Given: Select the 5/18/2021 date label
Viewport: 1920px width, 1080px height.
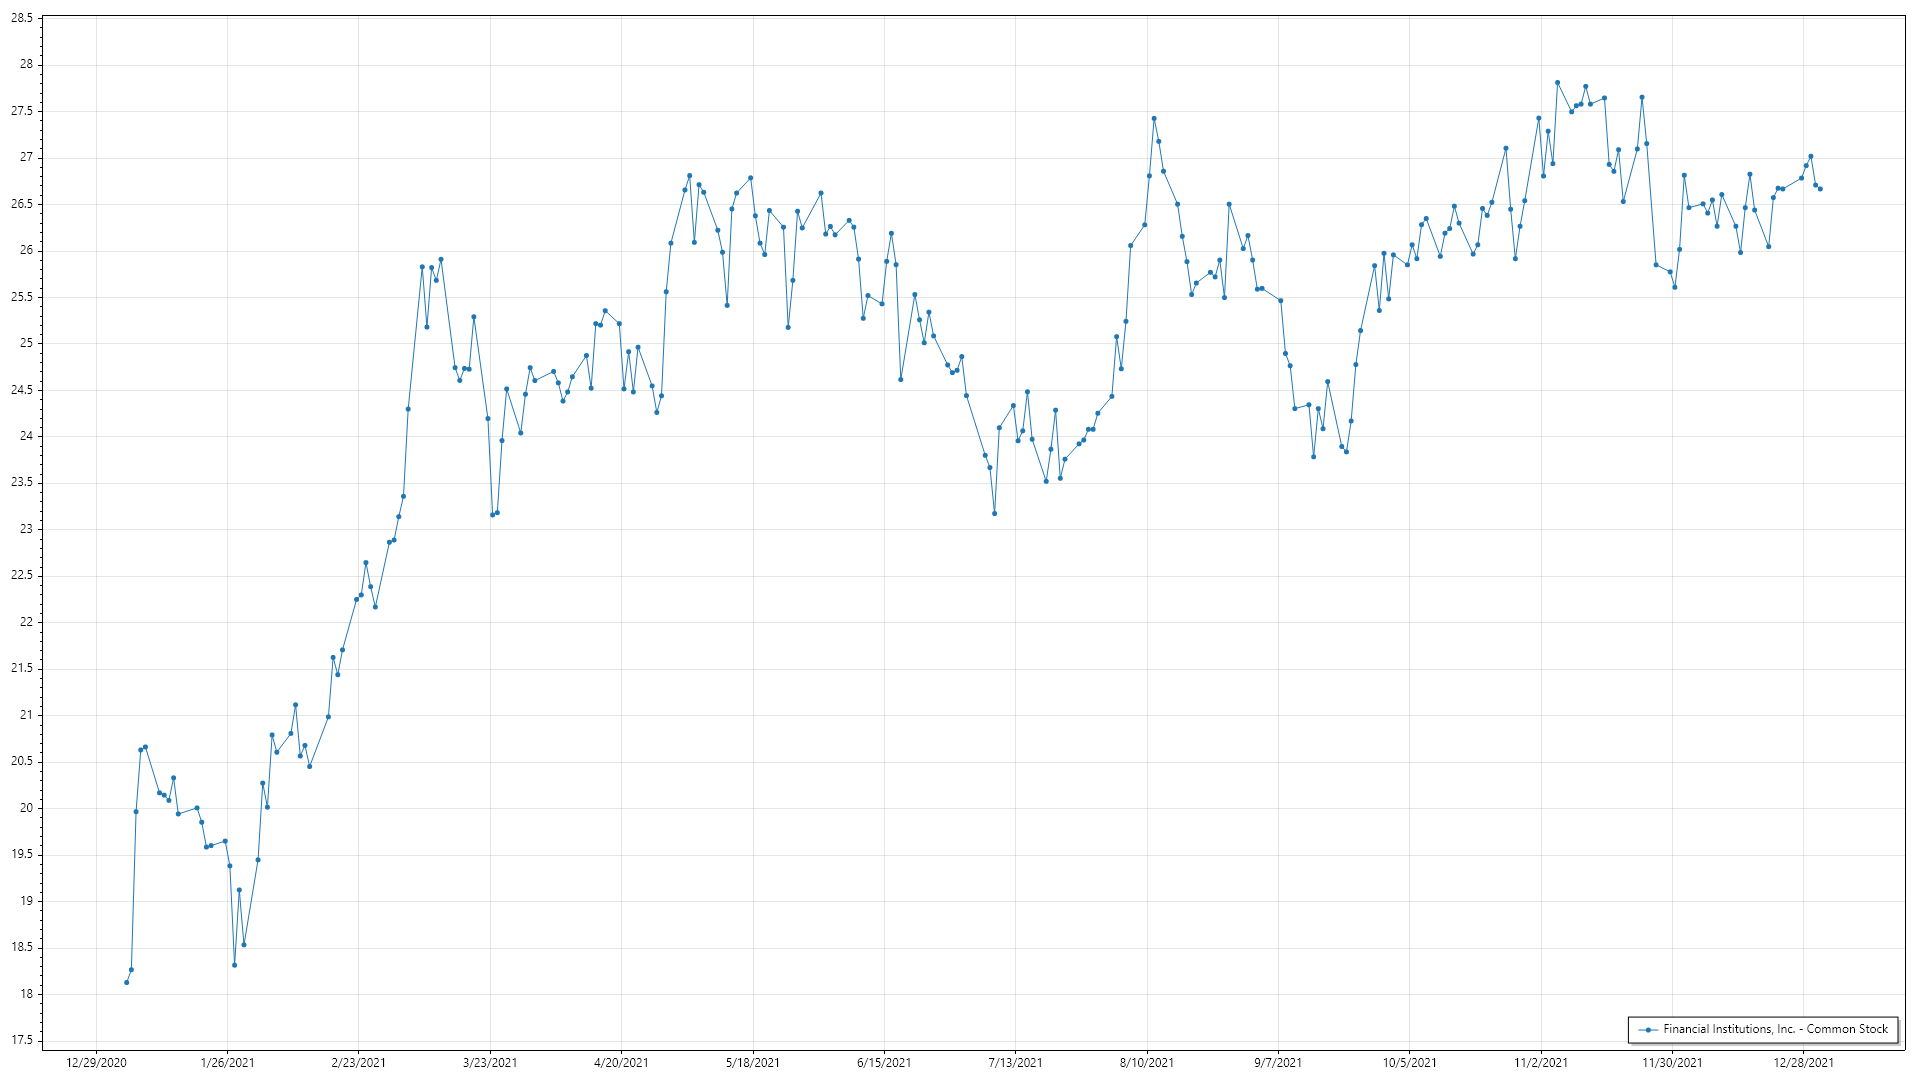Looking at the screenshot, I should (x=752, y=1062).
